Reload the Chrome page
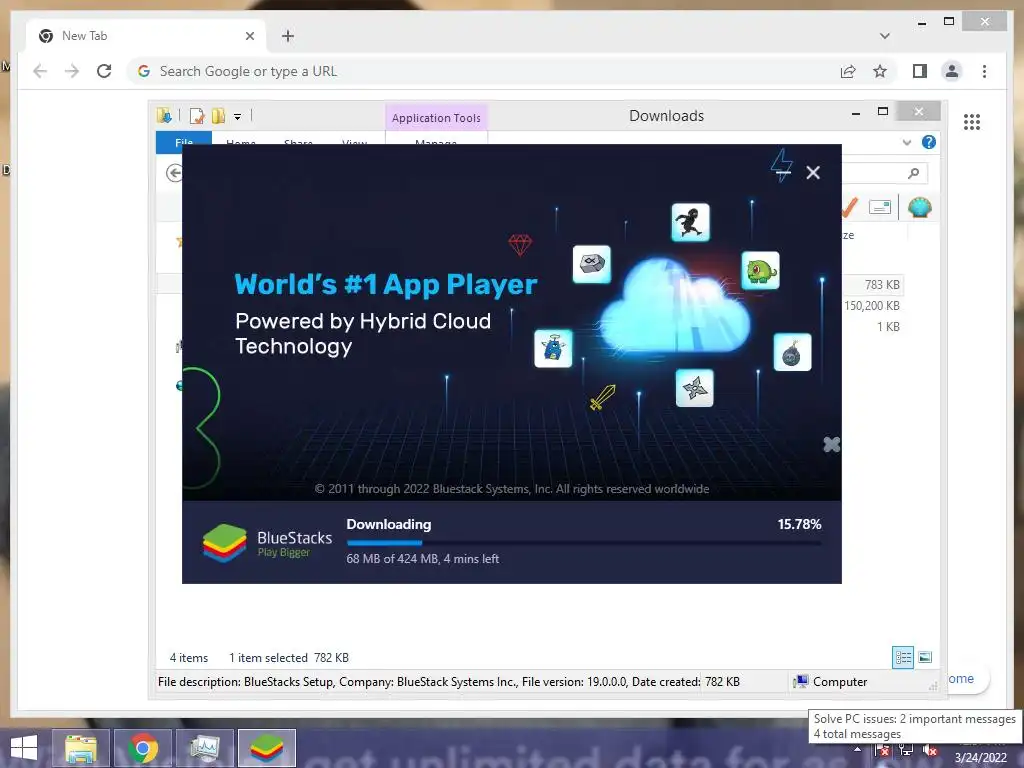Screen dimensions: 1024x768 (104, 71)
